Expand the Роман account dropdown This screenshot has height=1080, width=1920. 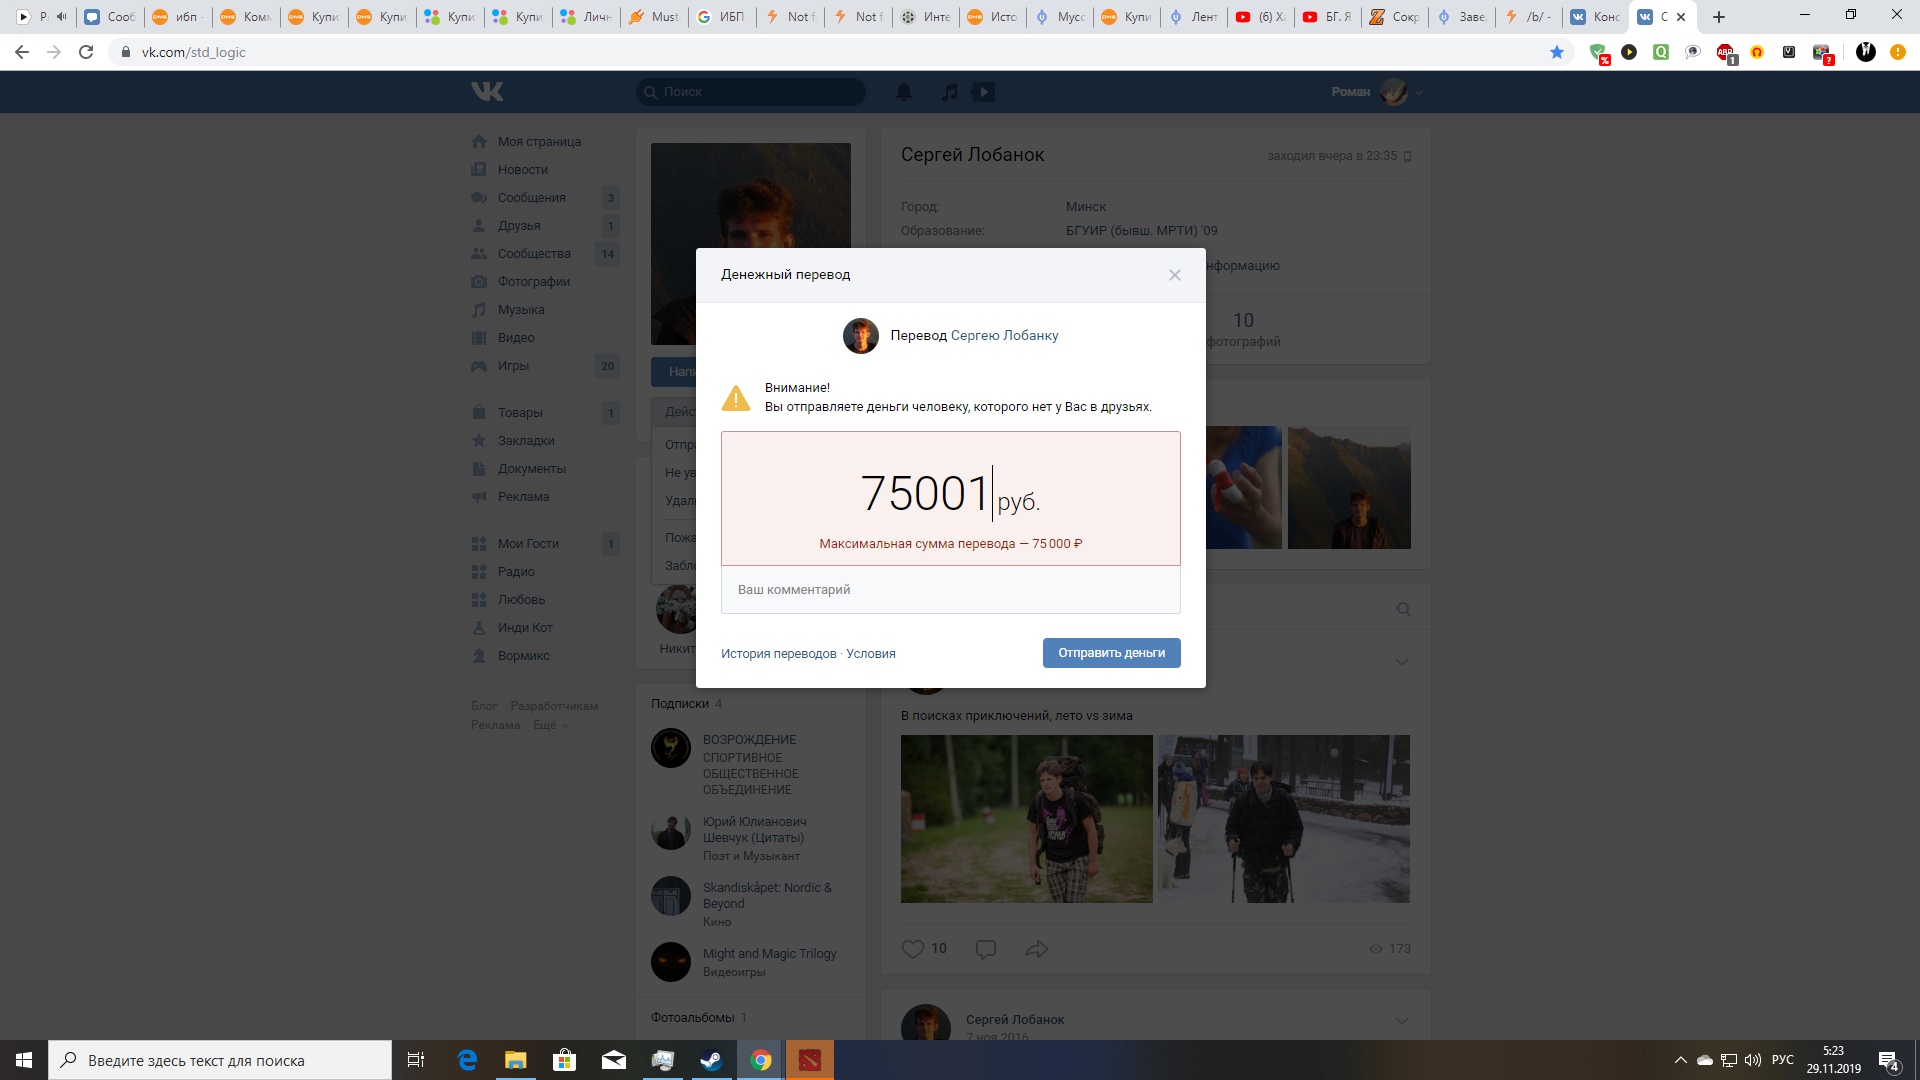pyautogui.click(x=1377, y=92)
